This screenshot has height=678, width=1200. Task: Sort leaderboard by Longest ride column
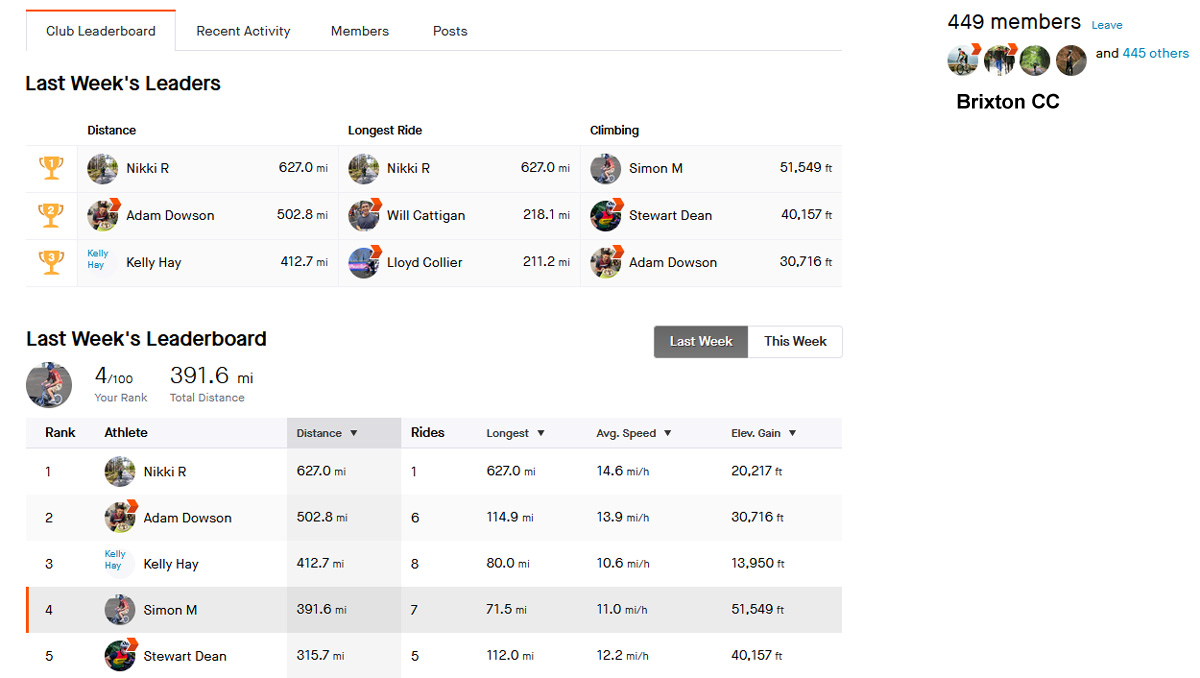[x=515, y=433]
